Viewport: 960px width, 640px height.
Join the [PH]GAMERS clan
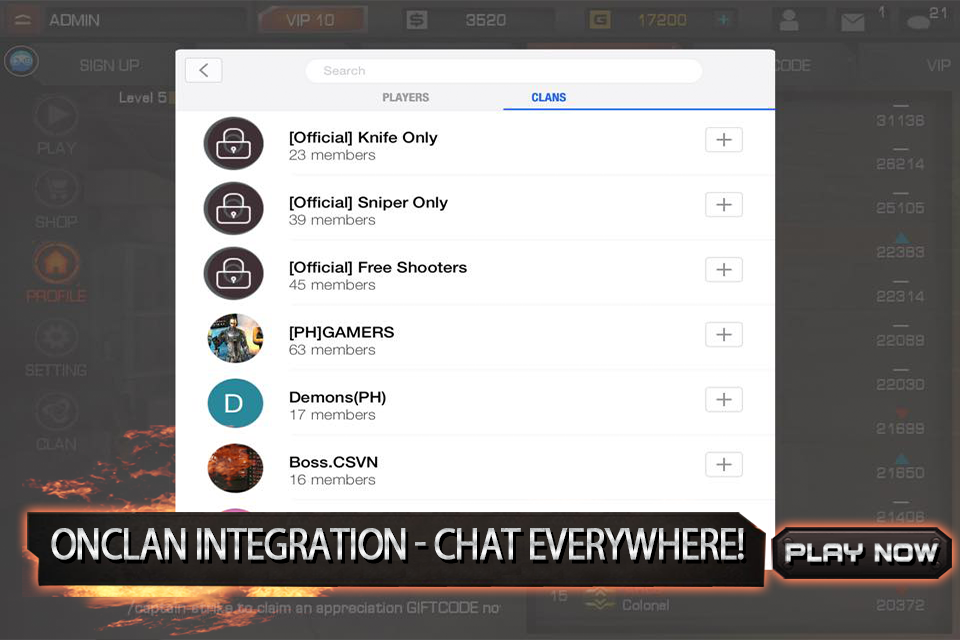(723, 335)
